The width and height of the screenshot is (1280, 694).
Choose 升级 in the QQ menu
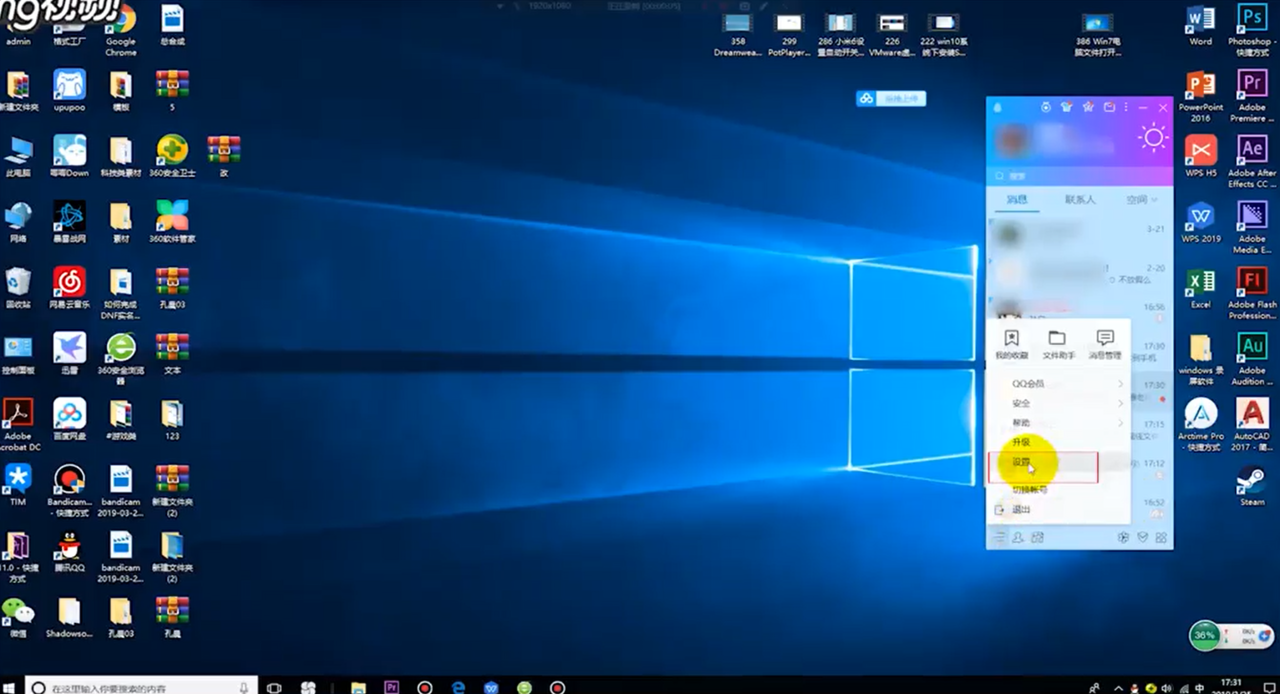(1058, 442)
